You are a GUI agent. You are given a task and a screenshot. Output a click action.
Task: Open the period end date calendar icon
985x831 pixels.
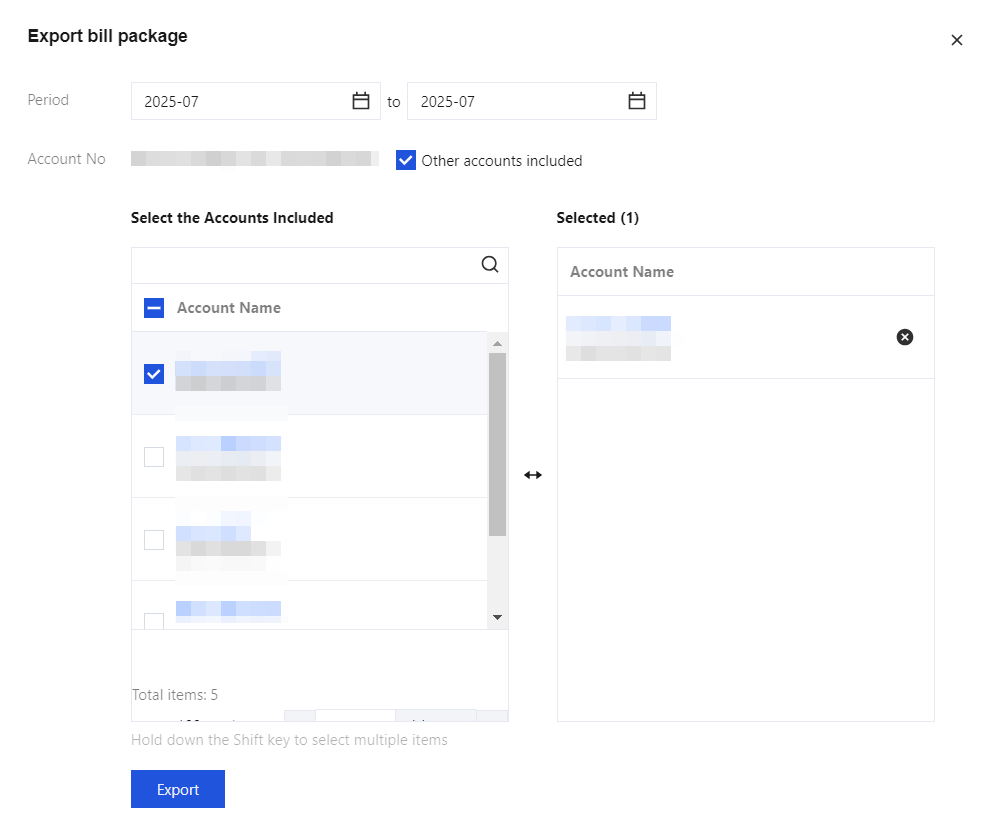(637, 101)
